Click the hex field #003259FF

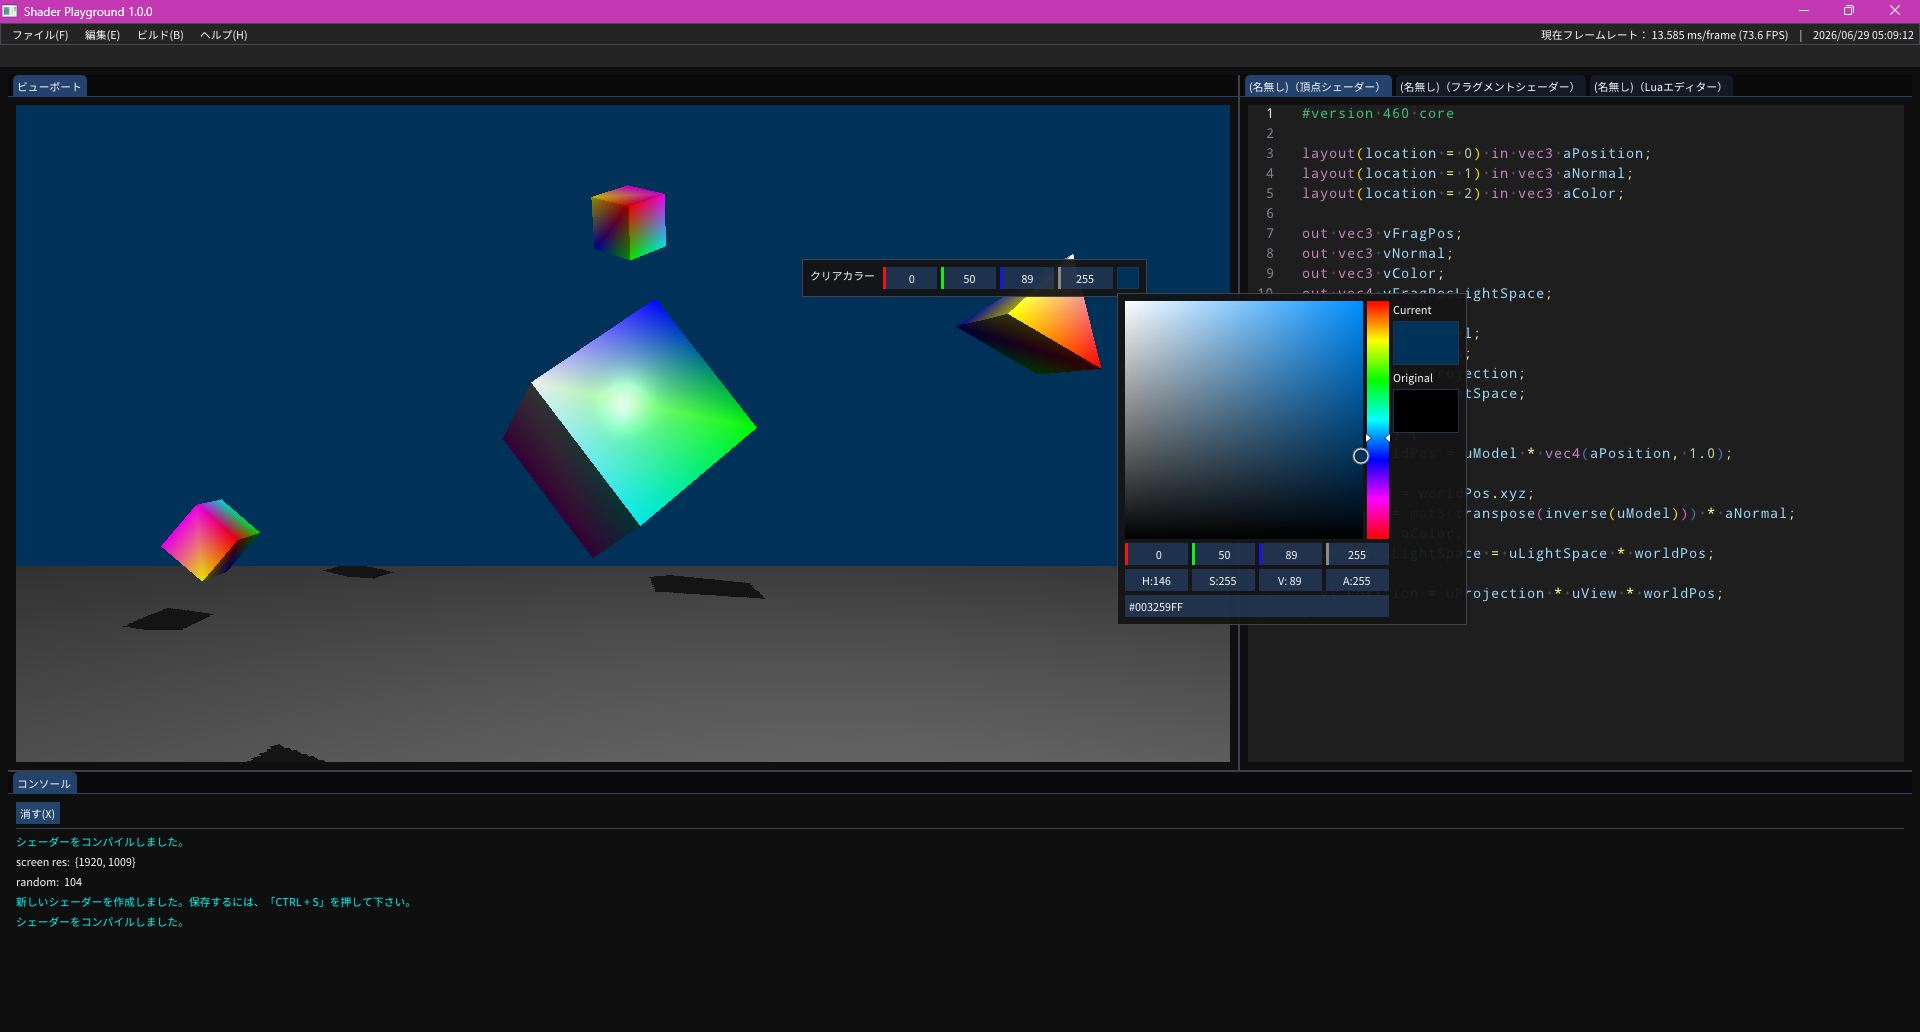[x=1257, y=607]
